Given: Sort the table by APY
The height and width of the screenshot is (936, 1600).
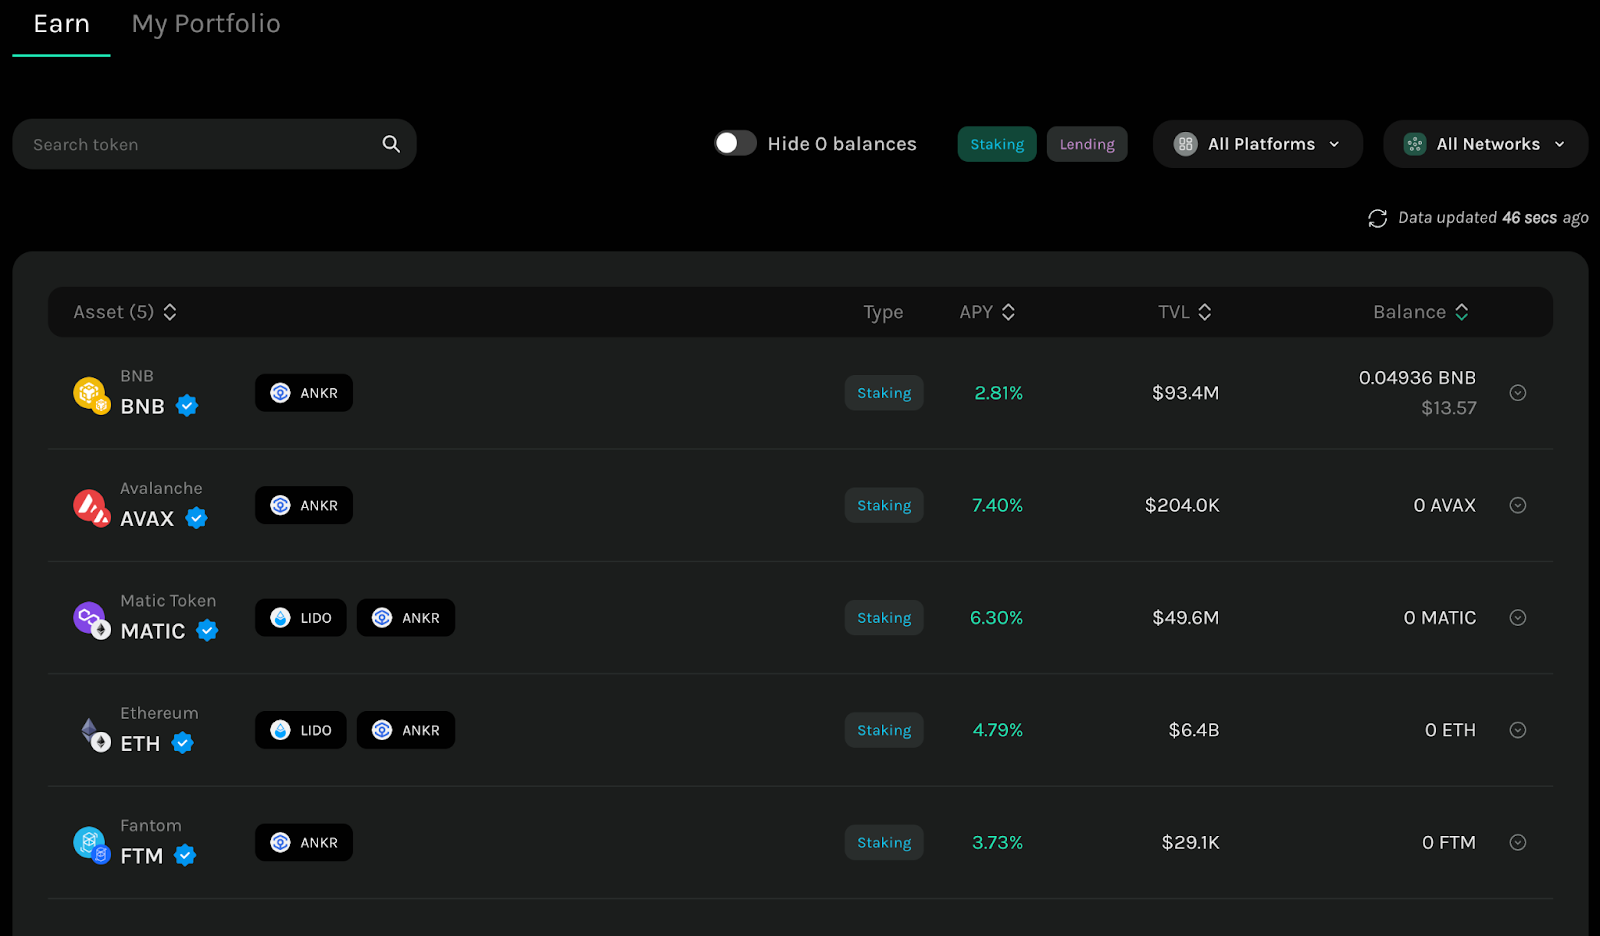Looking at the screenshot, I should pyautogui.click(x=987, y=312).
